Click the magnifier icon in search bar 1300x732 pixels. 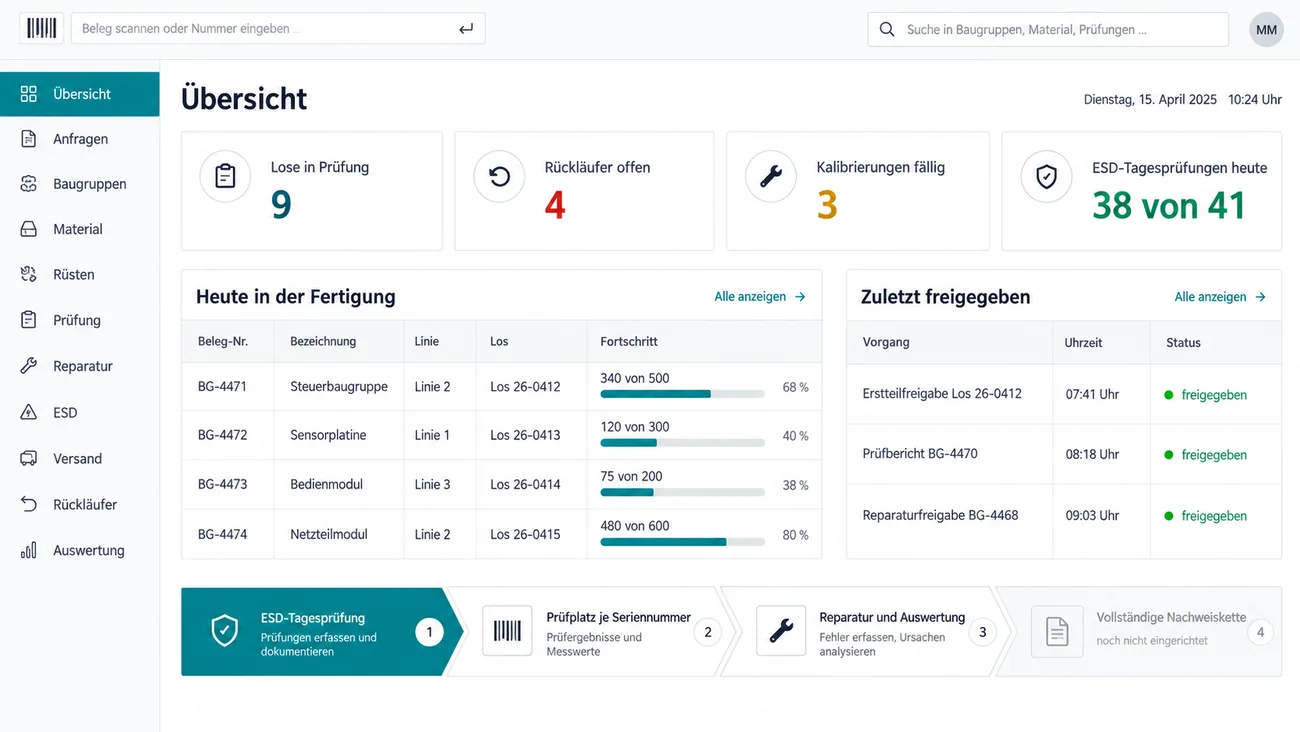[x=886, y=29]
